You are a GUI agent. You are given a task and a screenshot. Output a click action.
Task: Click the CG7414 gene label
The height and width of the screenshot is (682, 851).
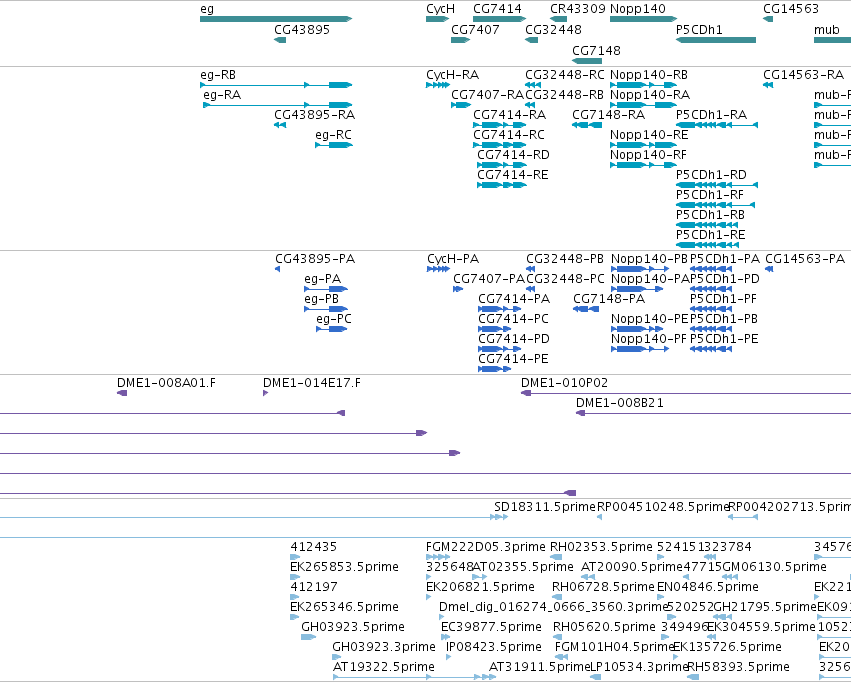(497, 9)
